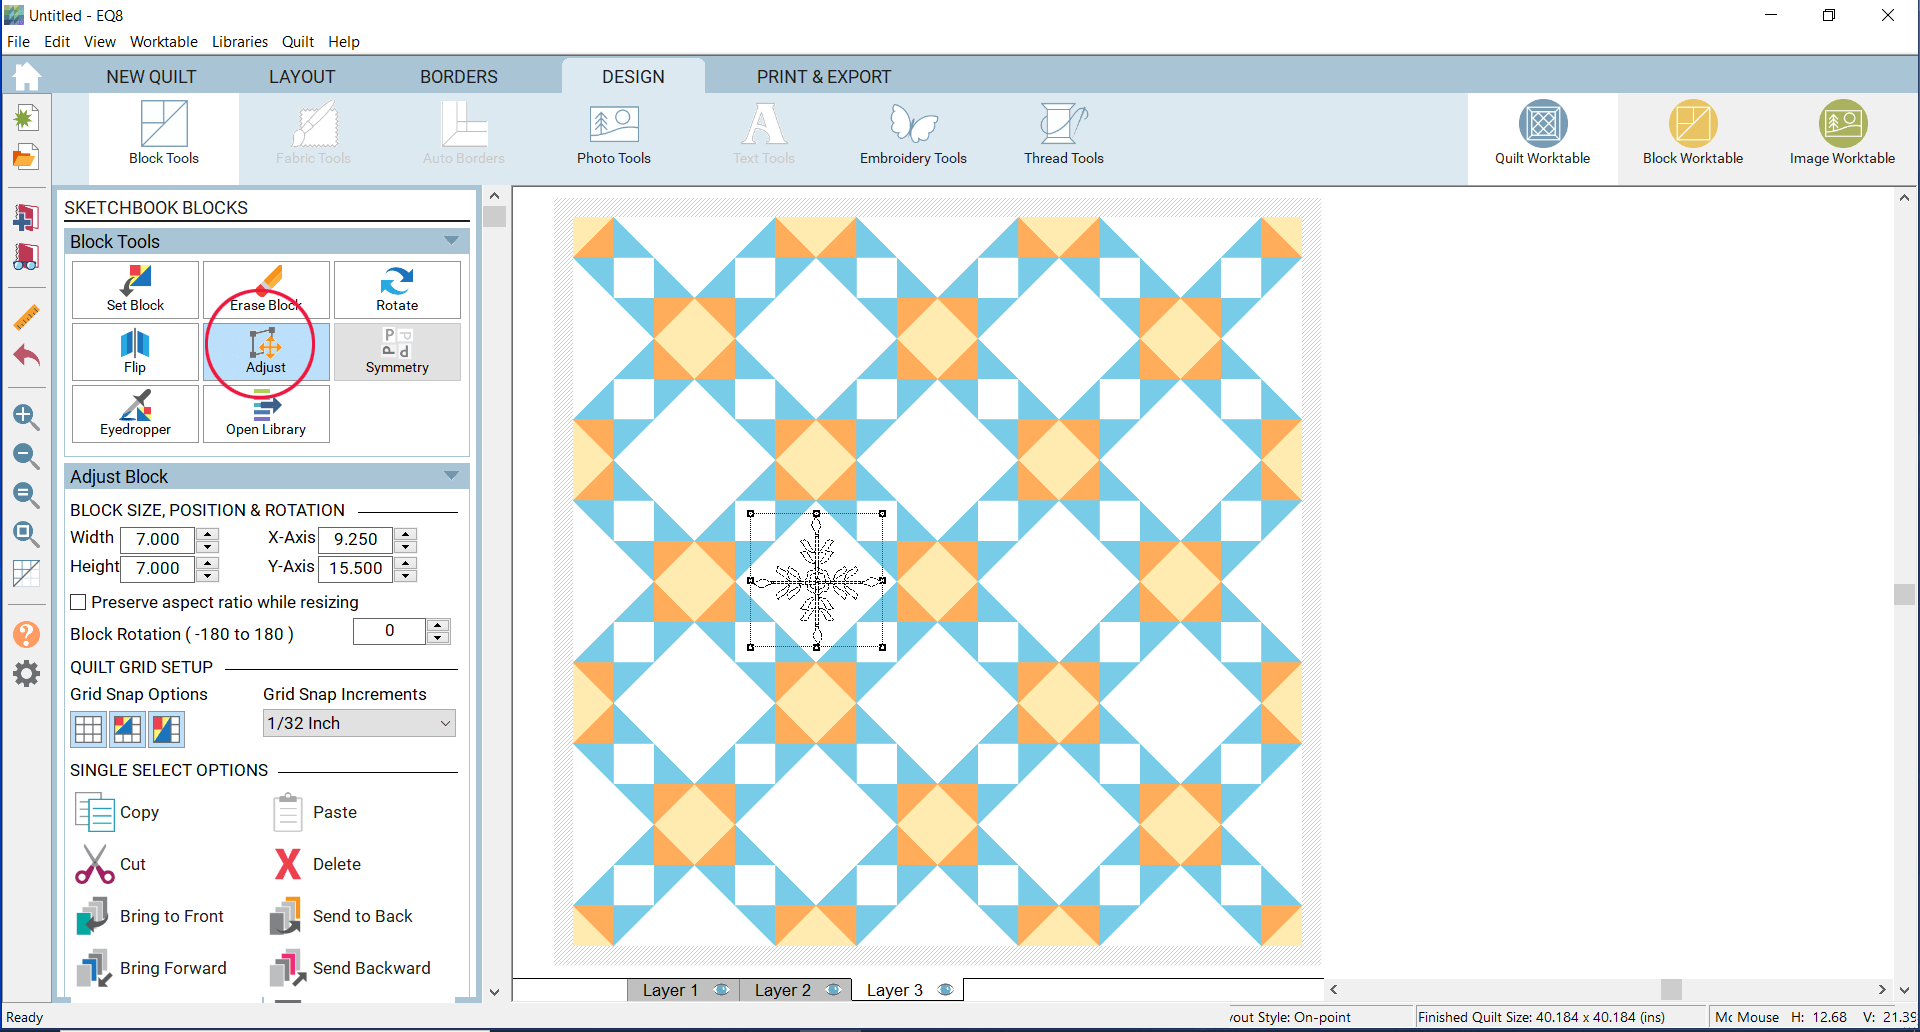Send selected block to Back
Viewport: 1920px width, 1032px height.
tap(341, 916)
